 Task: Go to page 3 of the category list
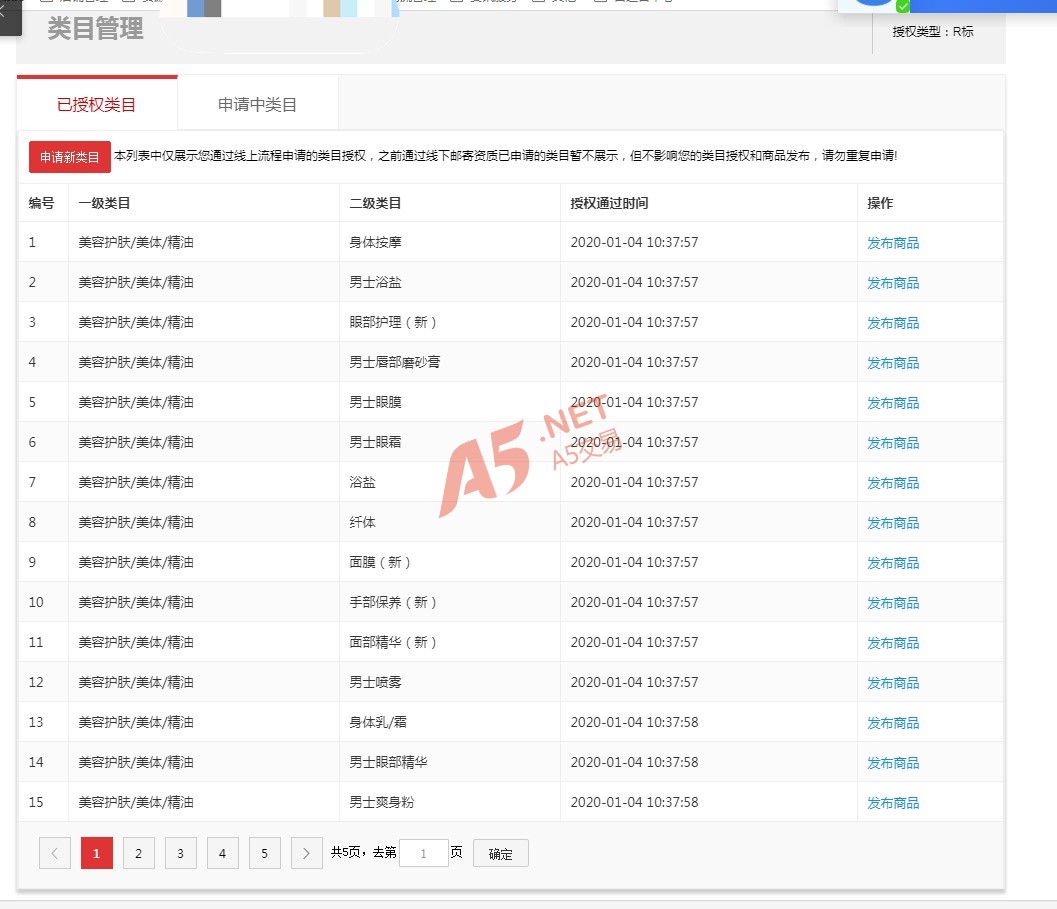[181, 853]
